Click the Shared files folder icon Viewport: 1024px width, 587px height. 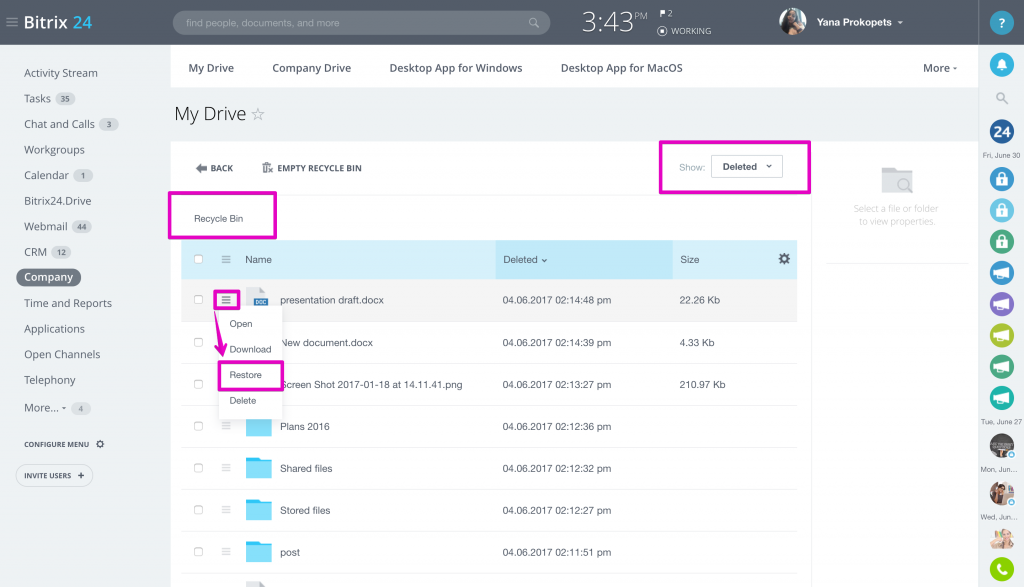(259, 468)
